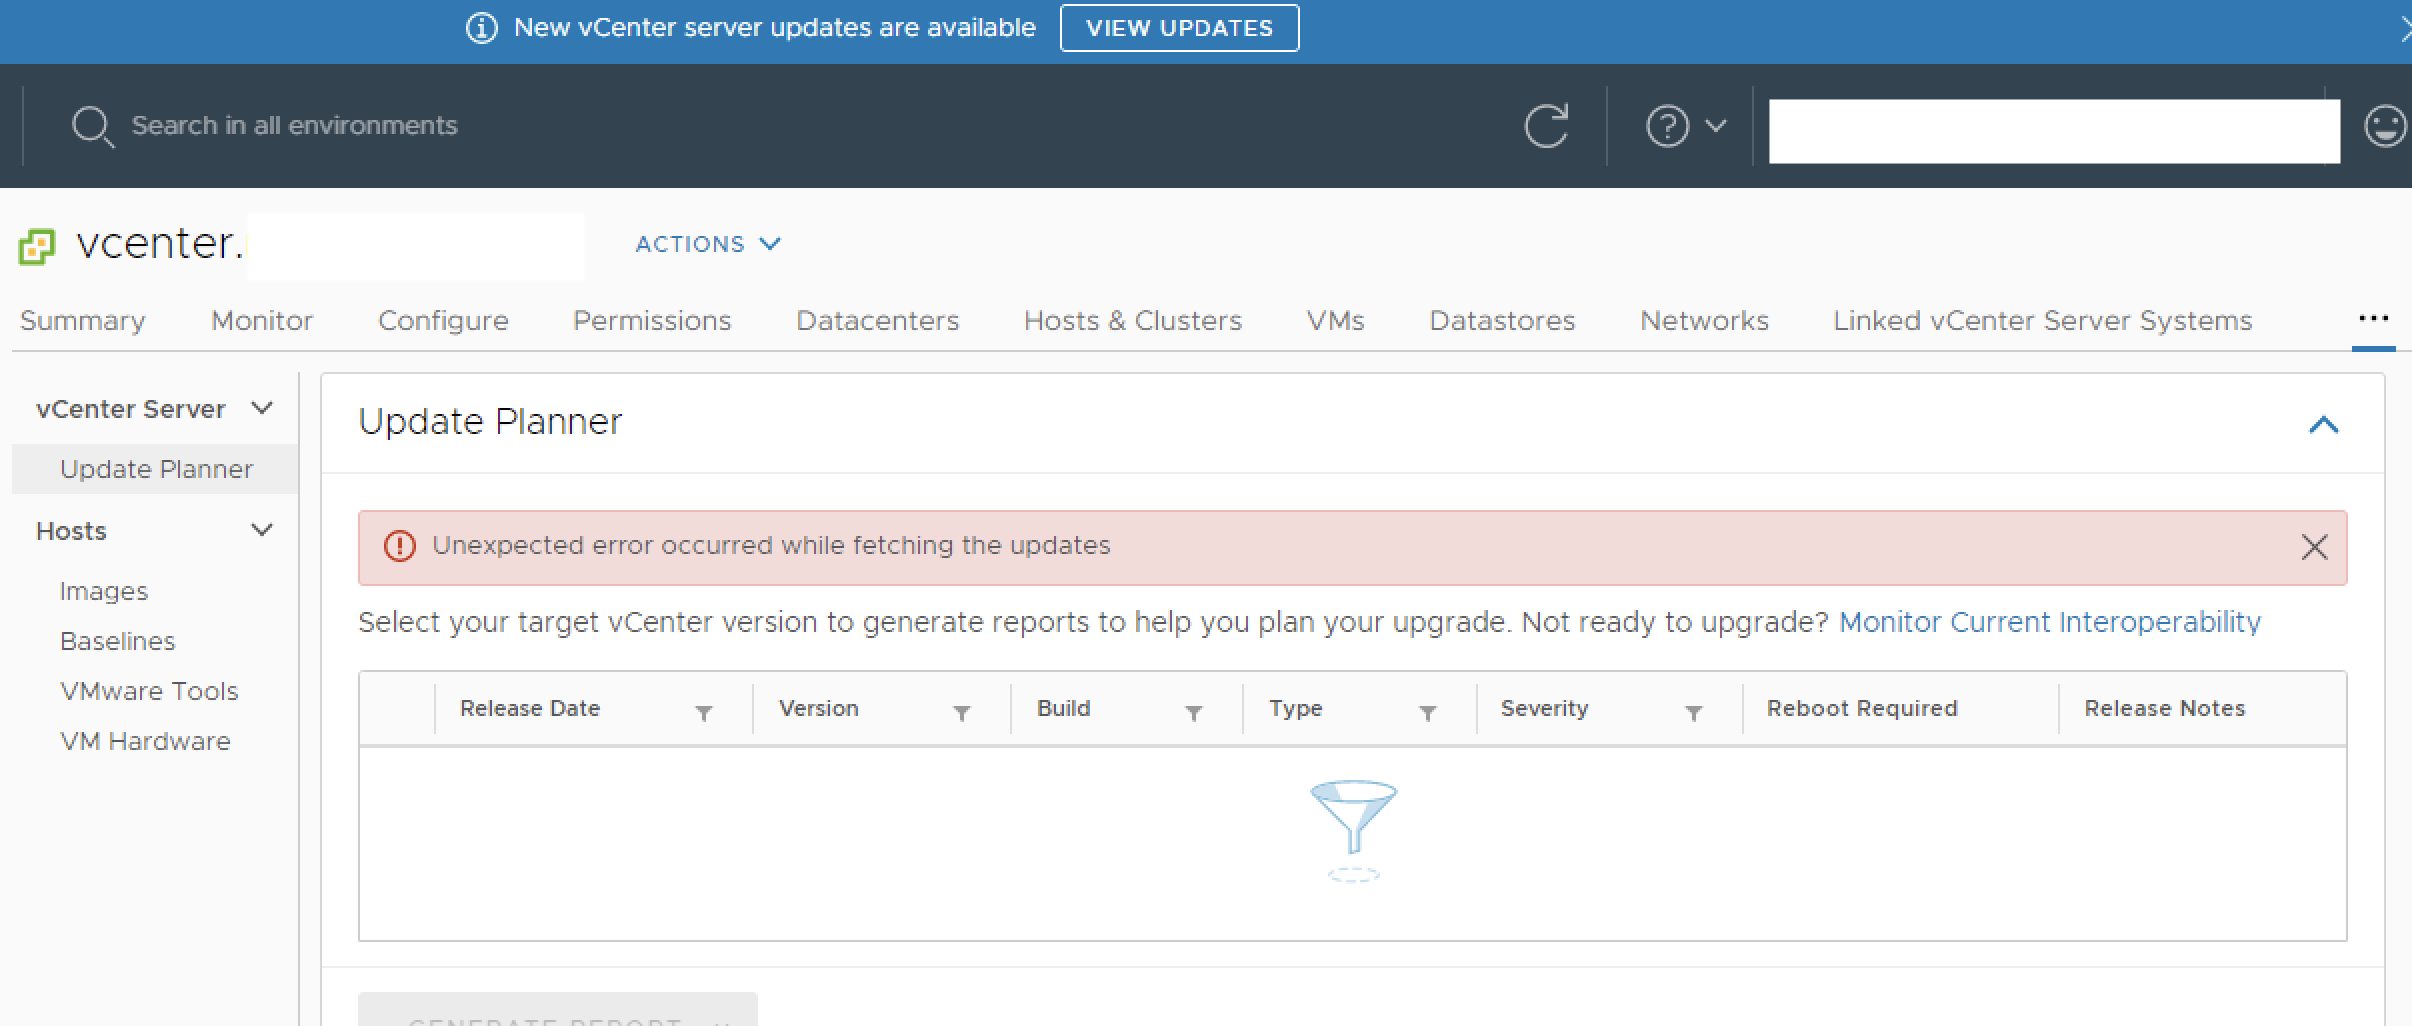Sort by Release Date column header
This screenshot has height=1026, width=2412.
point(530,708)
